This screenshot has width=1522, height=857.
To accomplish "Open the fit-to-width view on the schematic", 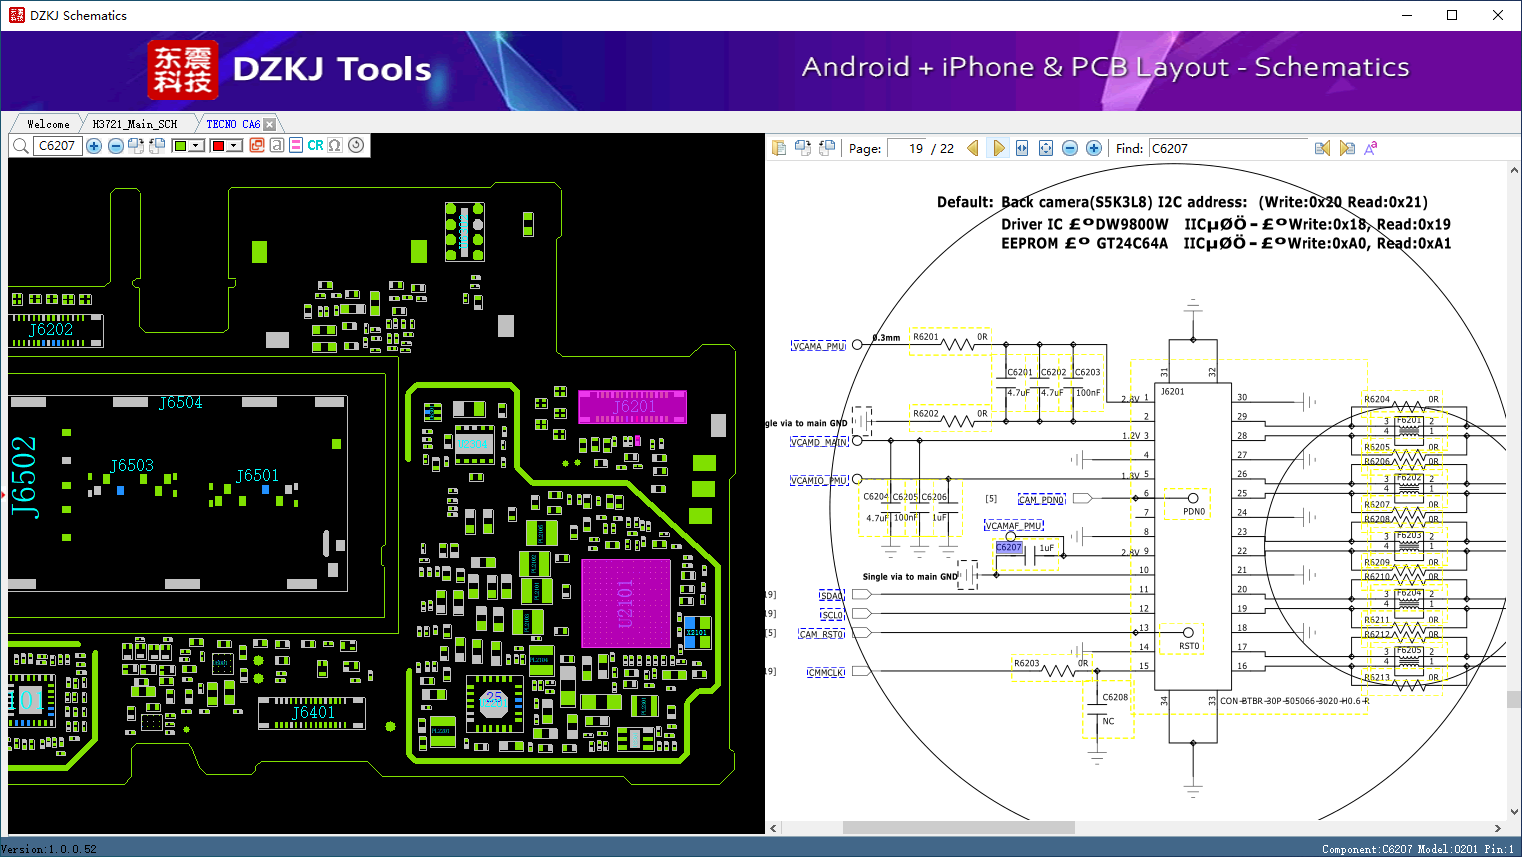I will tap(1021, 147).
